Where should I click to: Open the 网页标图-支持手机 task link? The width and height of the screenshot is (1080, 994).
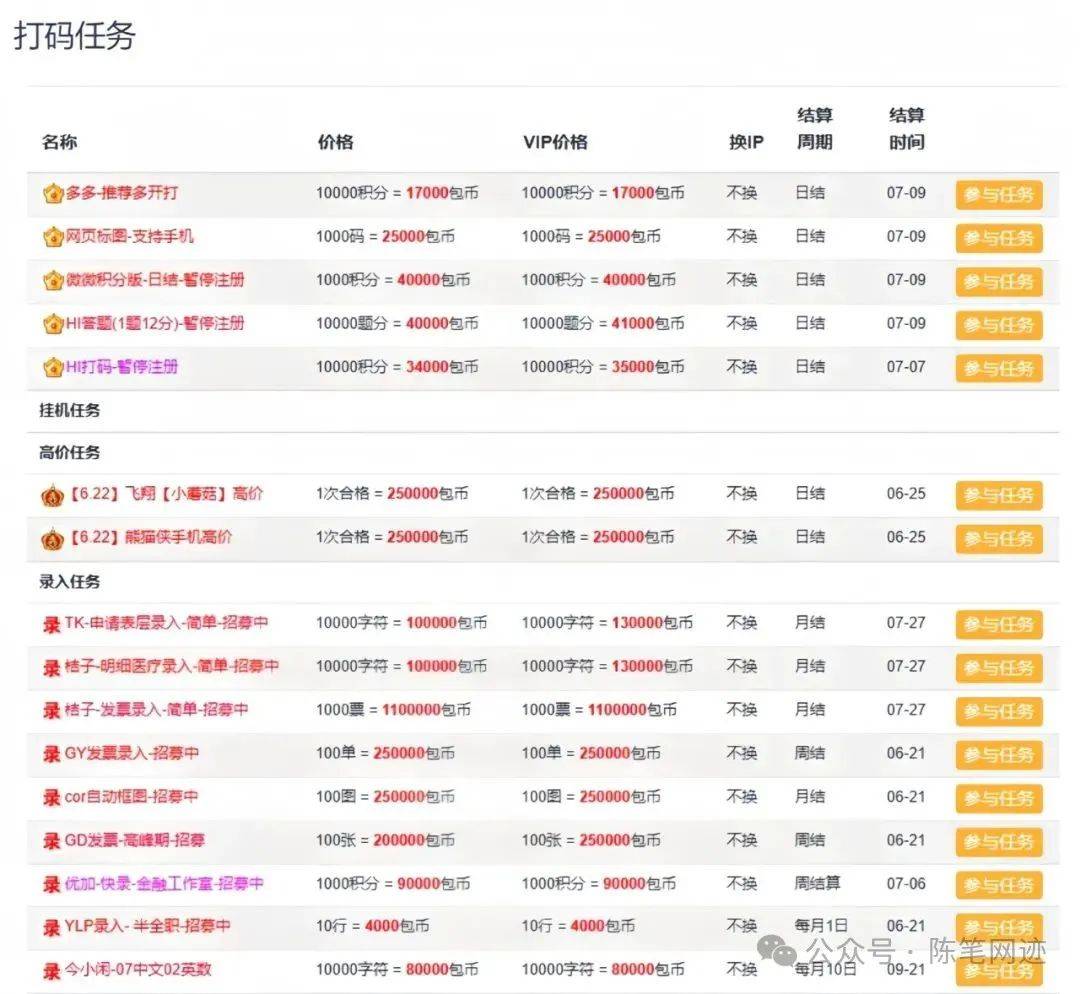(129, 236)
